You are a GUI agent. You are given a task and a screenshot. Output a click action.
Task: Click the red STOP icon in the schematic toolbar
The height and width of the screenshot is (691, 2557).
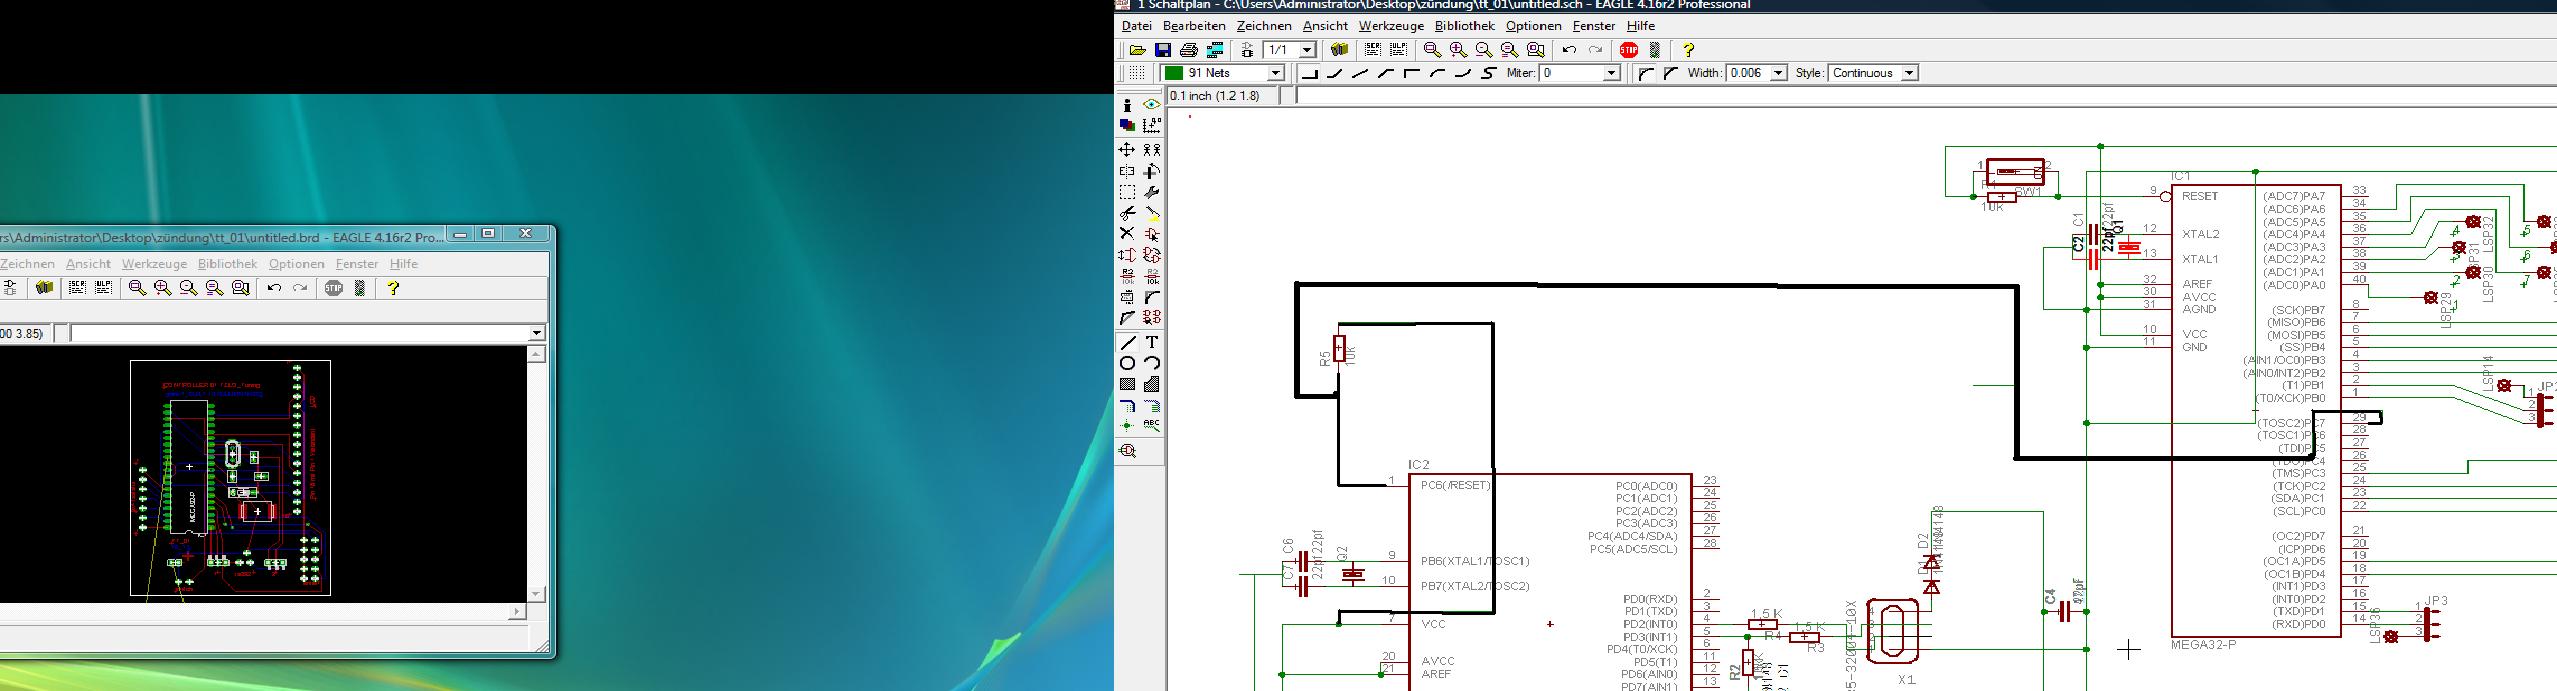point(1629,50)
